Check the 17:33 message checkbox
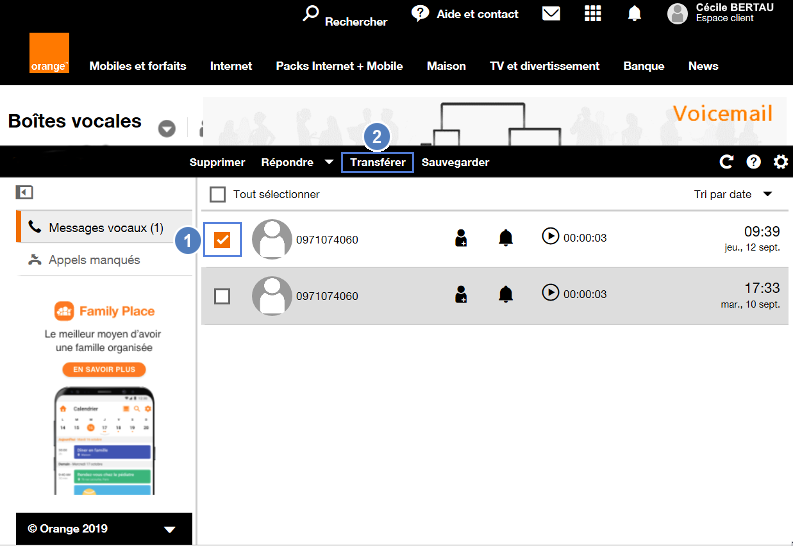Screen dimensions: 793x546 222,296
